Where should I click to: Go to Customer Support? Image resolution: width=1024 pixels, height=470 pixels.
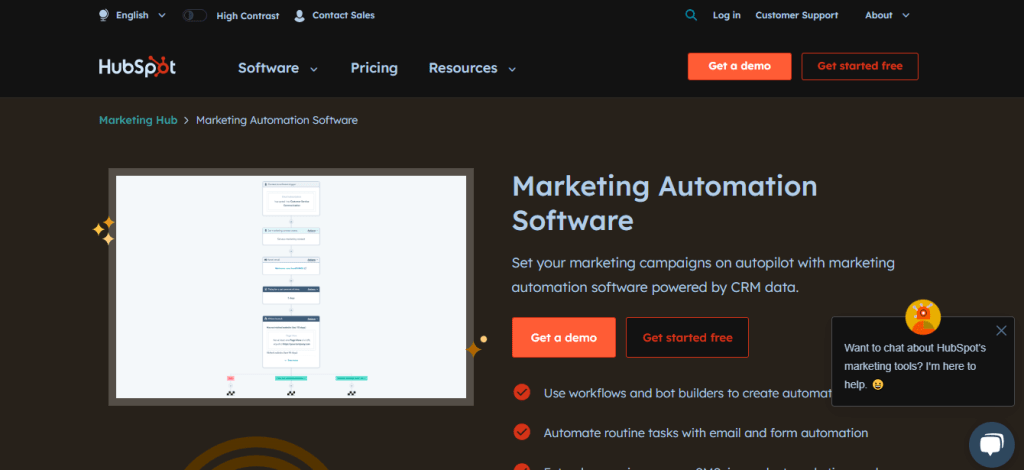(x=797, y=15)
